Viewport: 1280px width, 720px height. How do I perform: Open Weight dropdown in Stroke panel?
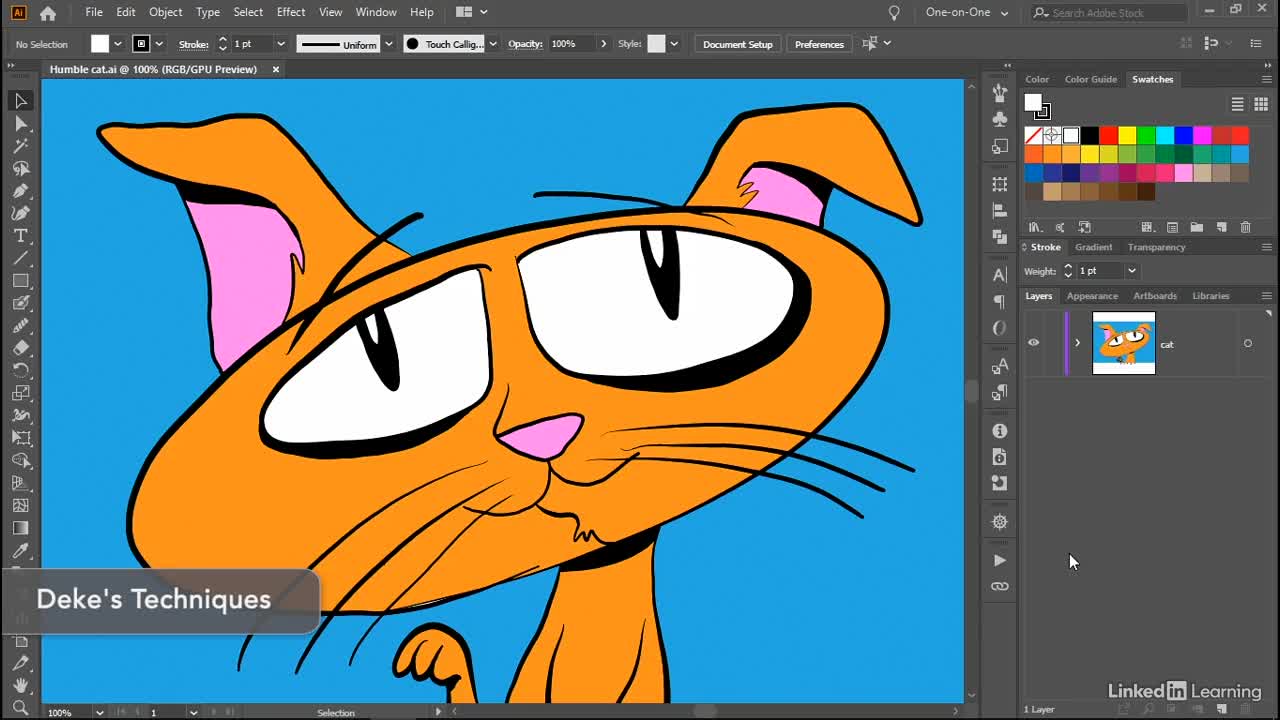tap(1132, 271)
